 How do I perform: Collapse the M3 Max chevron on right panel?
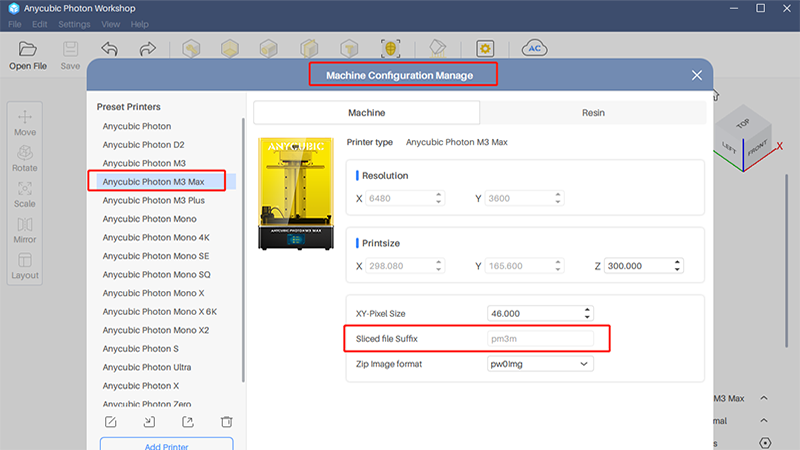(x=764, y=399)
